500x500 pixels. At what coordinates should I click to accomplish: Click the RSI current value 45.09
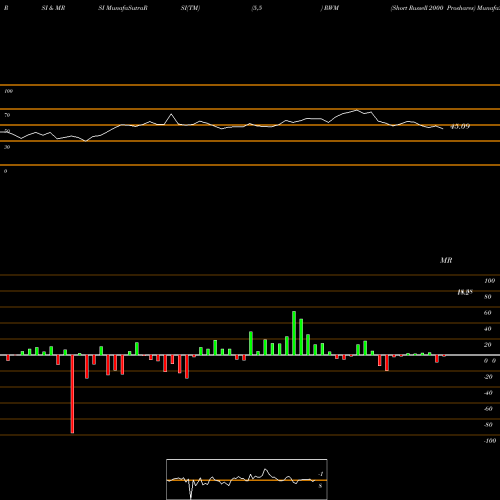pos(460,126)
